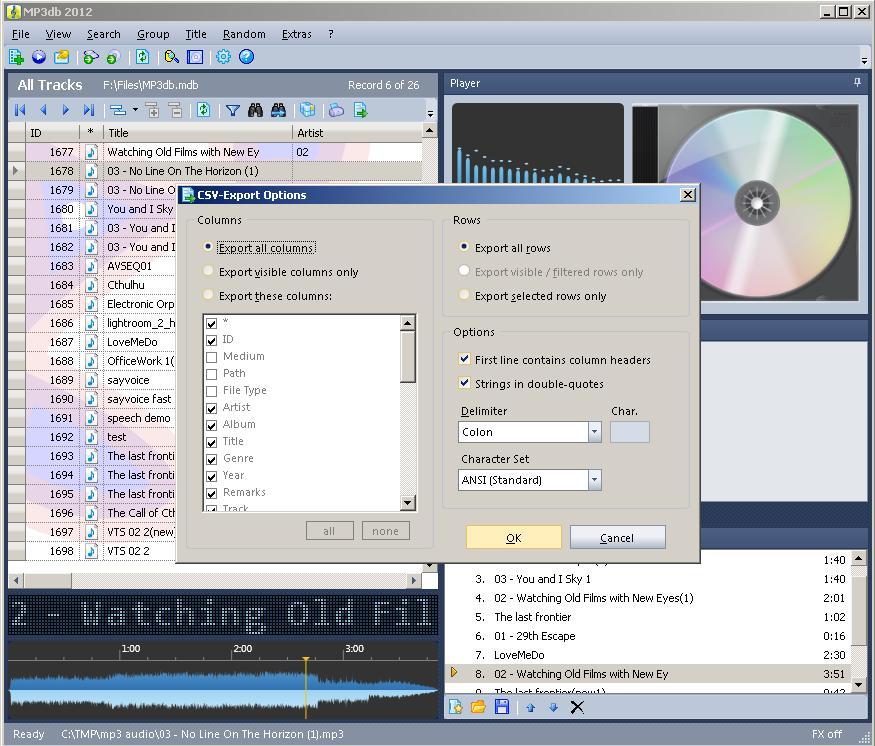Move playlist item up with blue arrow

pyautogui.click(x=530, y=708)
